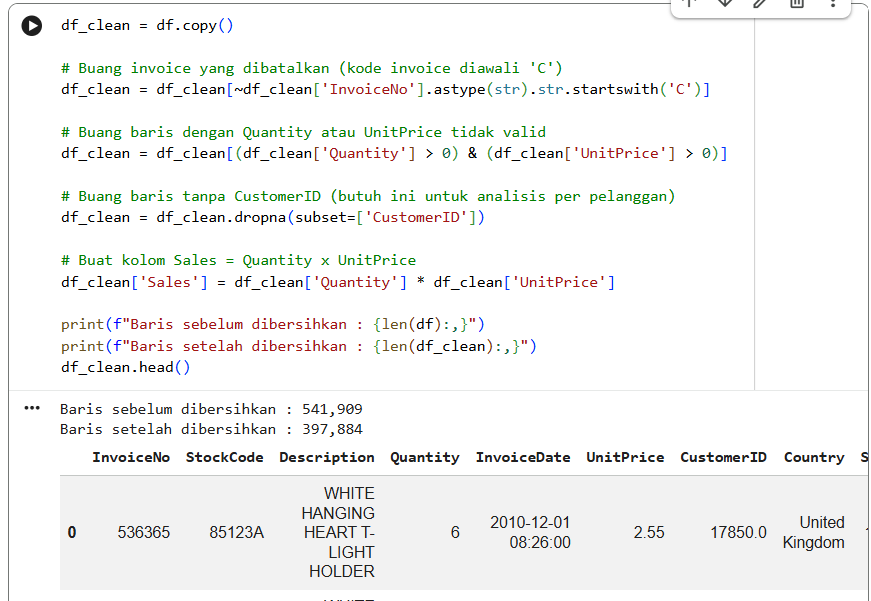Click the UnitPrice column header
This screenshot has width=871, height=601.
pos(625,457)
